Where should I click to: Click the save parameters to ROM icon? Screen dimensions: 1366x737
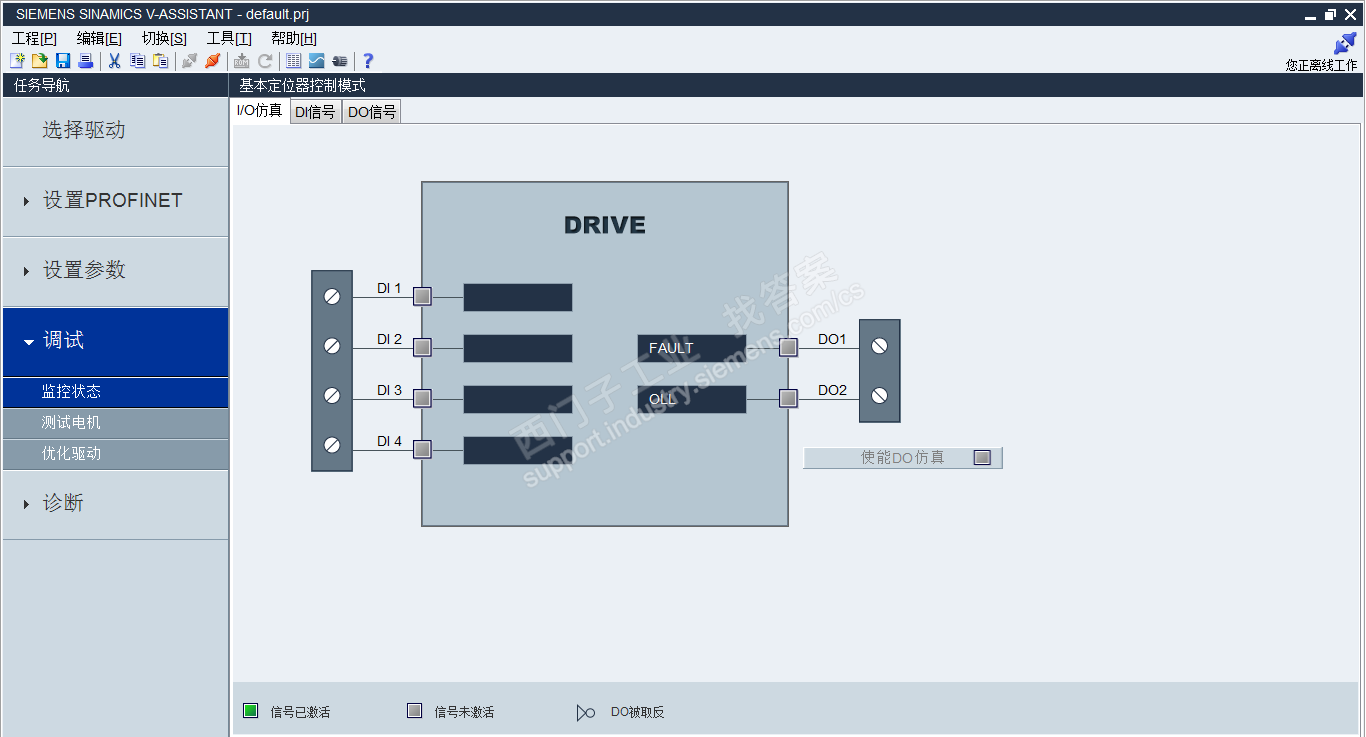[241, 61]
